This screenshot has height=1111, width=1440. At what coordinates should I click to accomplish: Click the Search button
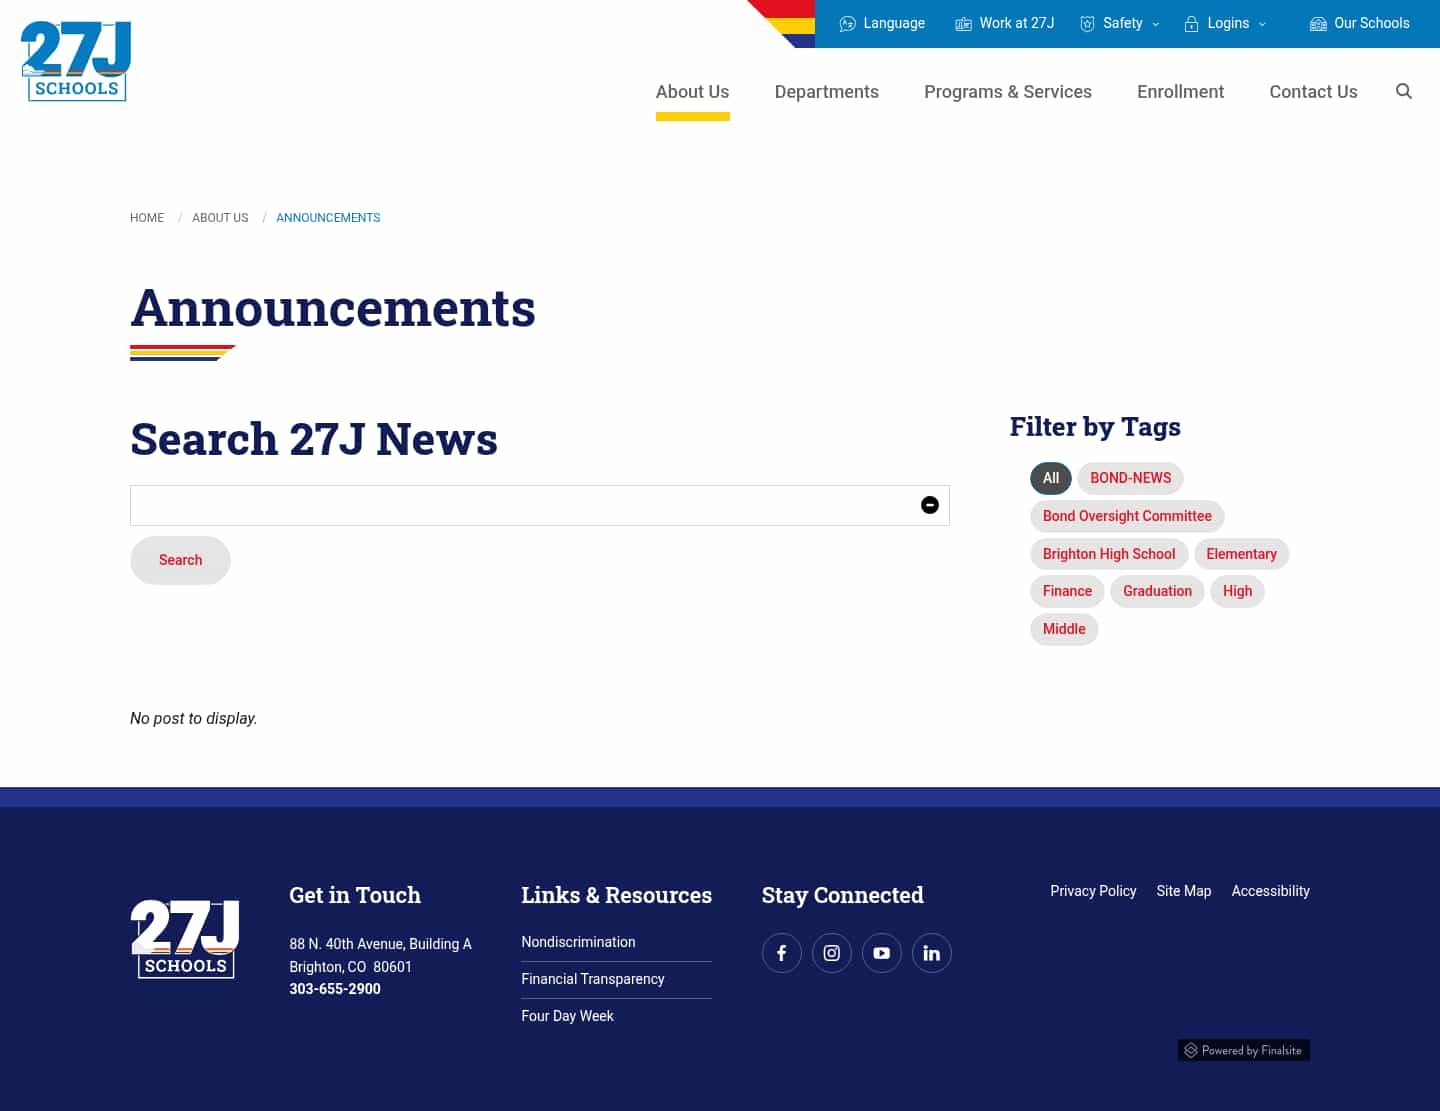coord(180,560)
